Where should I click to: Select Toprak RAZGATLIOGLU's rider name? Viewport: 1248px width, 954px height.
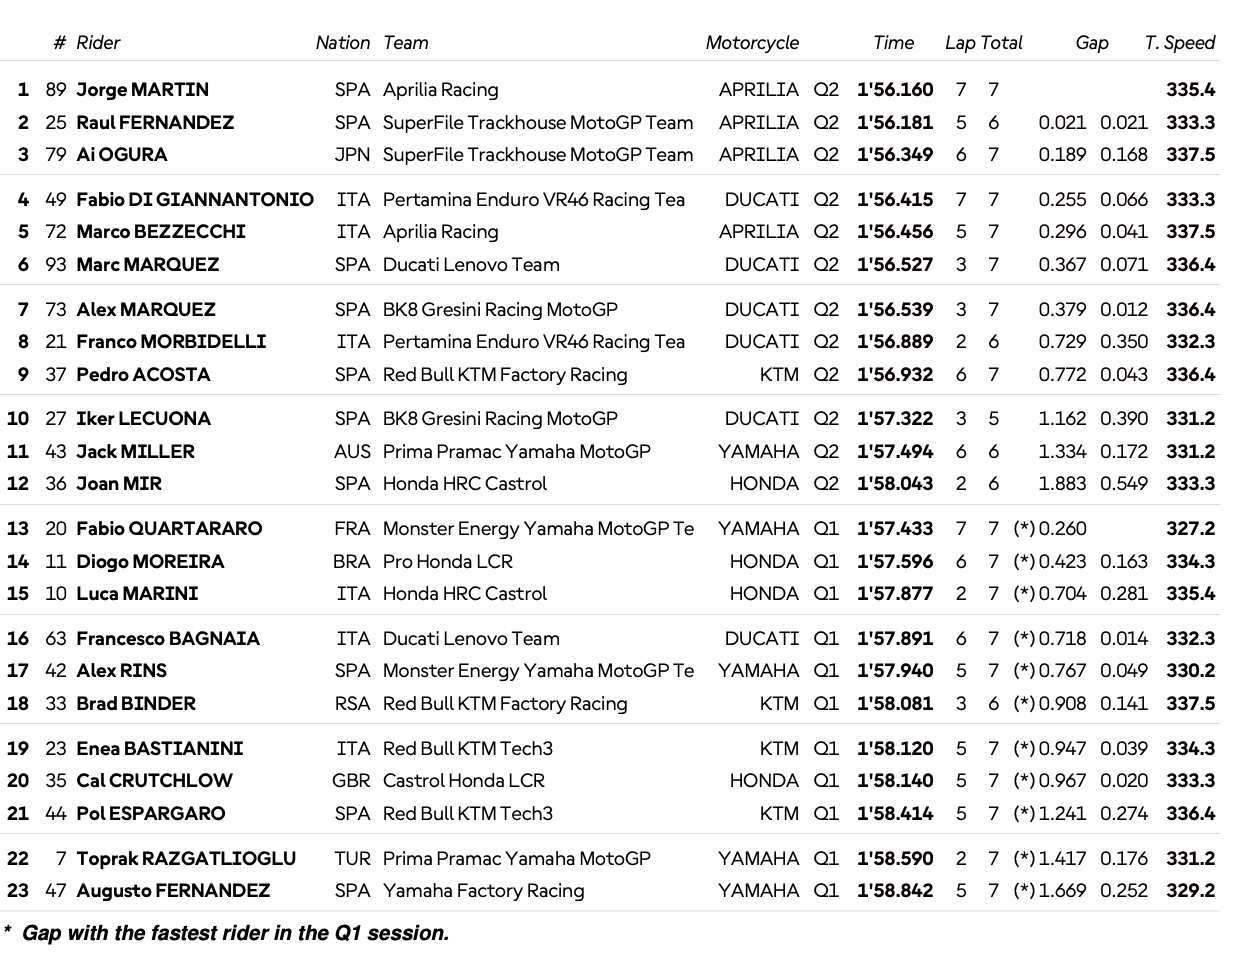186,859
